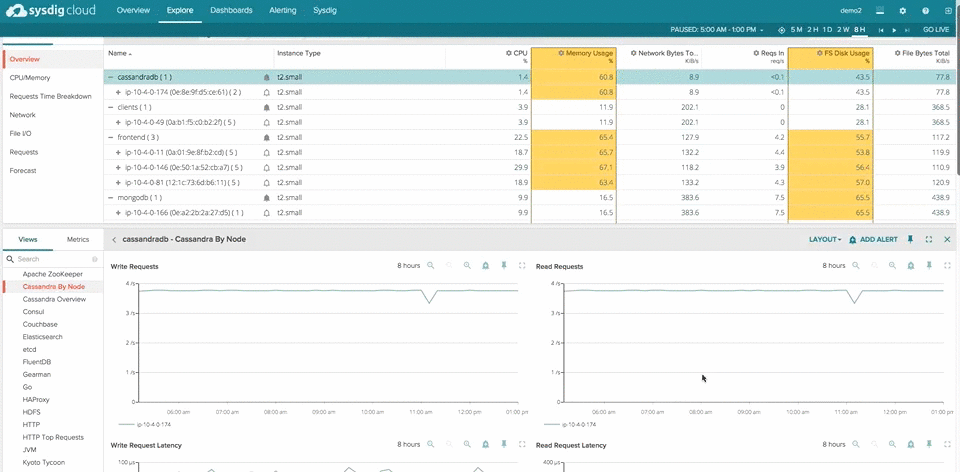
Task: Click the Memory Usage column gear icon
Action: tap(561, 53)
